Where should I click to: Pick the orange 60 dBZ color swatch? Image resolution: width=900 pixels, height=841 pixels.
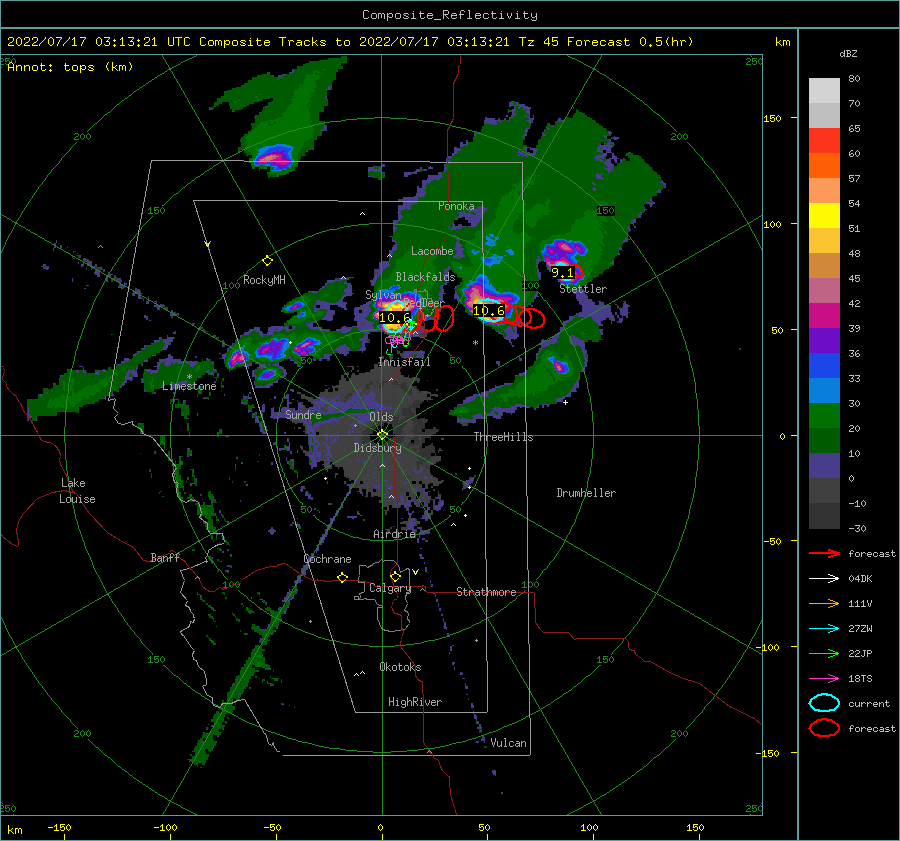824,166
